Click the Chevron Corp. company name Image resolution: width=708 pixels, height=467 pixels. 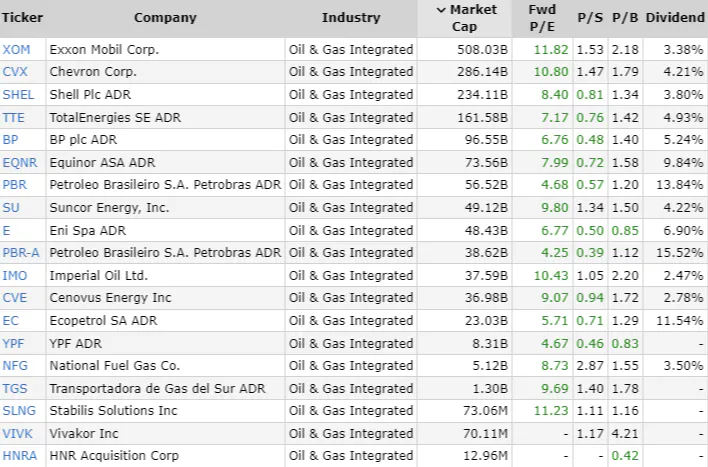[93, 72]
